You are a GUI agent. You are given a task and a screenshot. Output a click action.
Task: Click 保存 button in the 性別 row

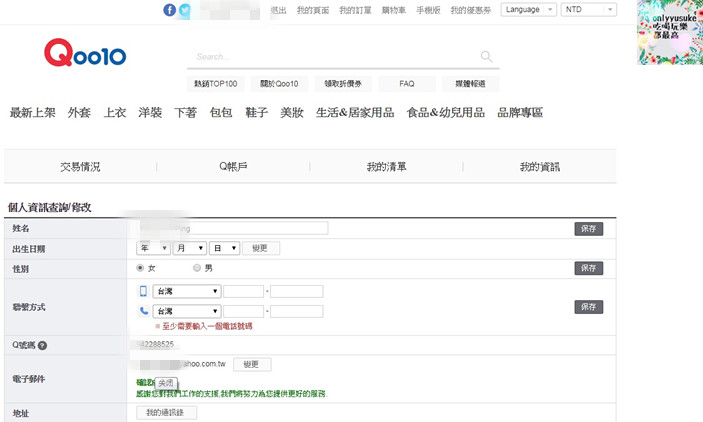(589, 268)
